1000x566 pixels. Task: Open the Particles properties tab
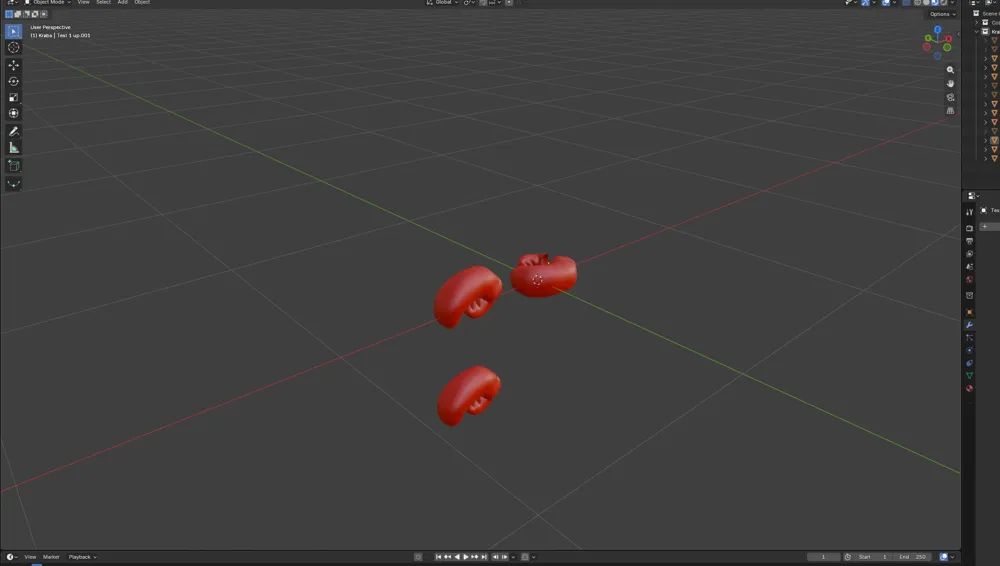pyautogui.click(x=969, y=338)
